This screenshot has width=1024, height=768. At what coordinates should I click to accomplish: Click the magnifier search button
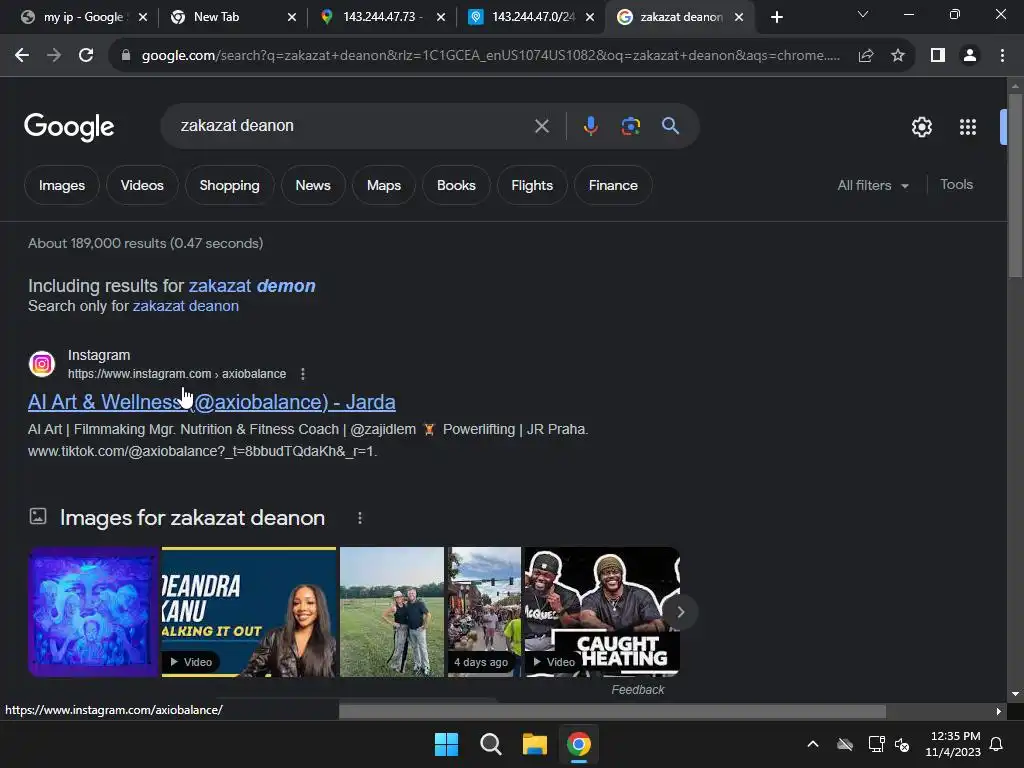click(670, 126)
